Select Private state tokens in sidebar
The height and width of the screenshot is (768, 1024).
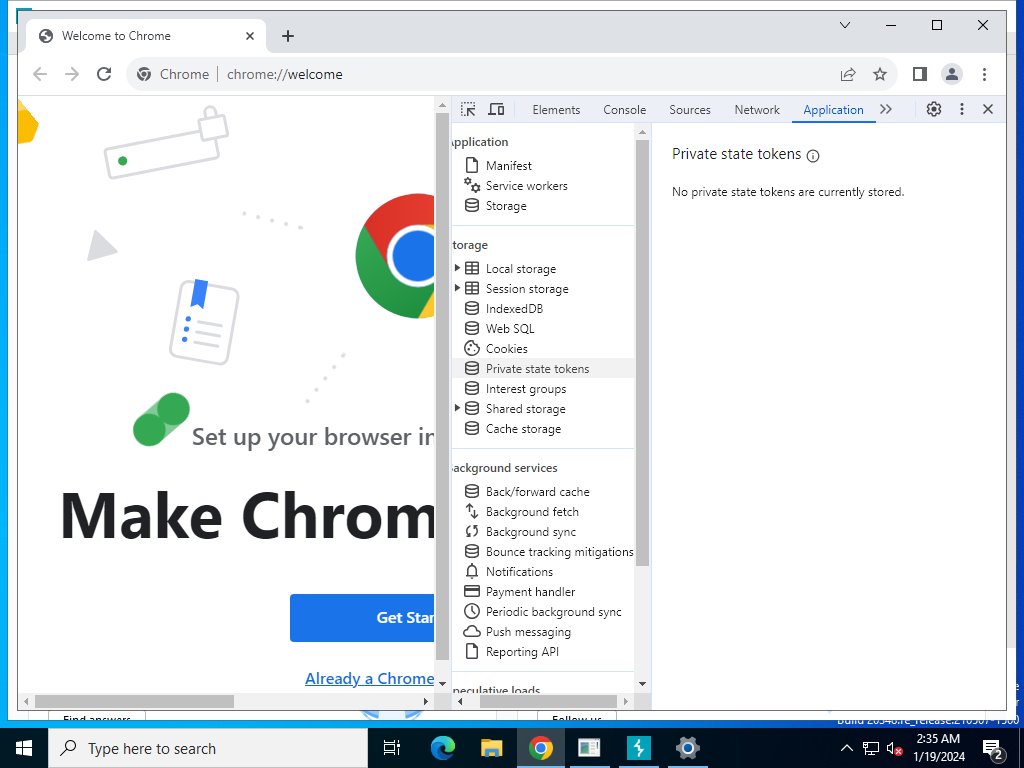(542, 368)
